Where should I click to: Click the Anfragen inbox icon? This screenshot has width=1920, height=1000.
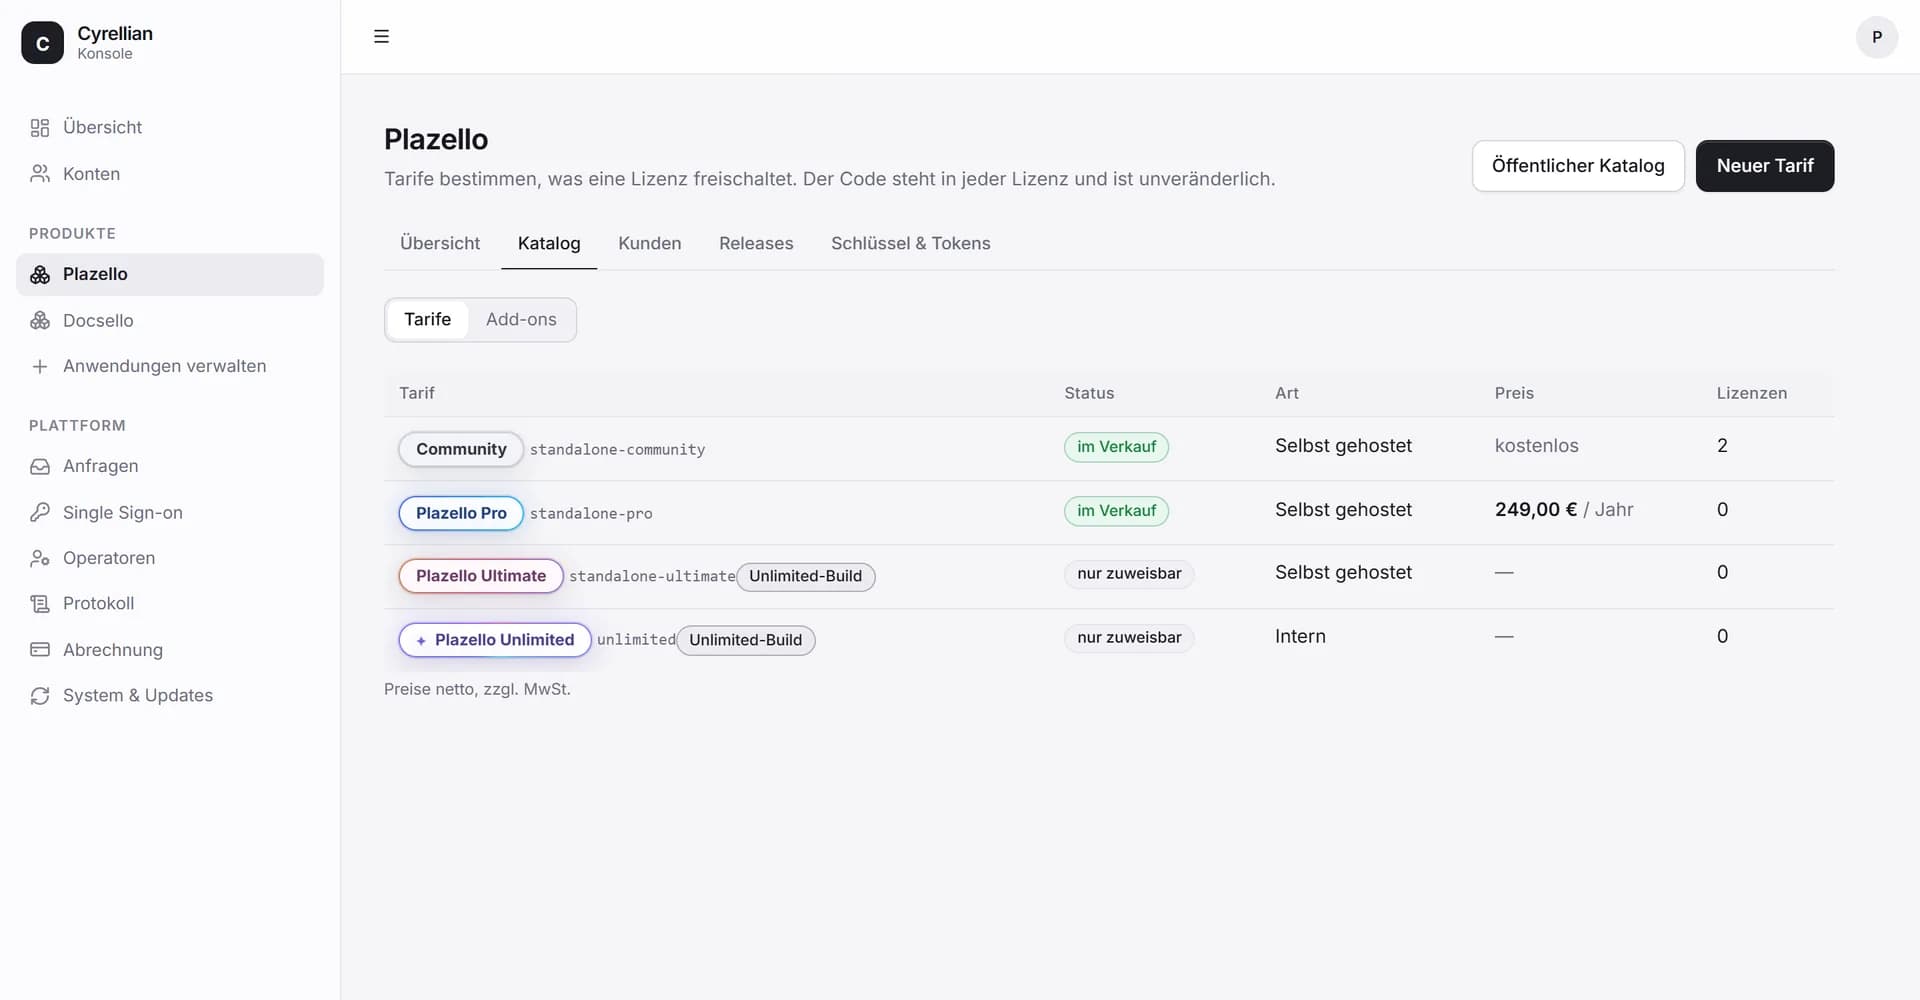pos(40,466)
